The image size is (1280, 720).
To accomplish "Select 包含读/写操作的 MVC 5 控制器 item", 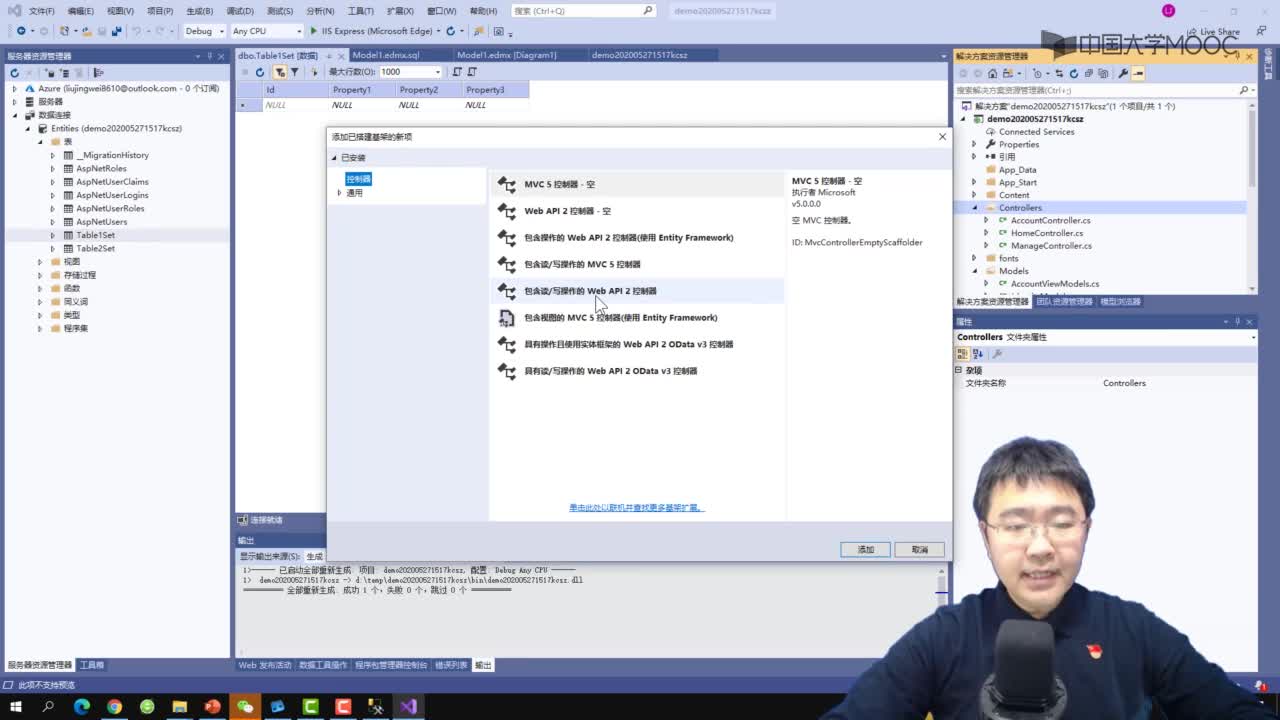I will click(x=637, y=264).
